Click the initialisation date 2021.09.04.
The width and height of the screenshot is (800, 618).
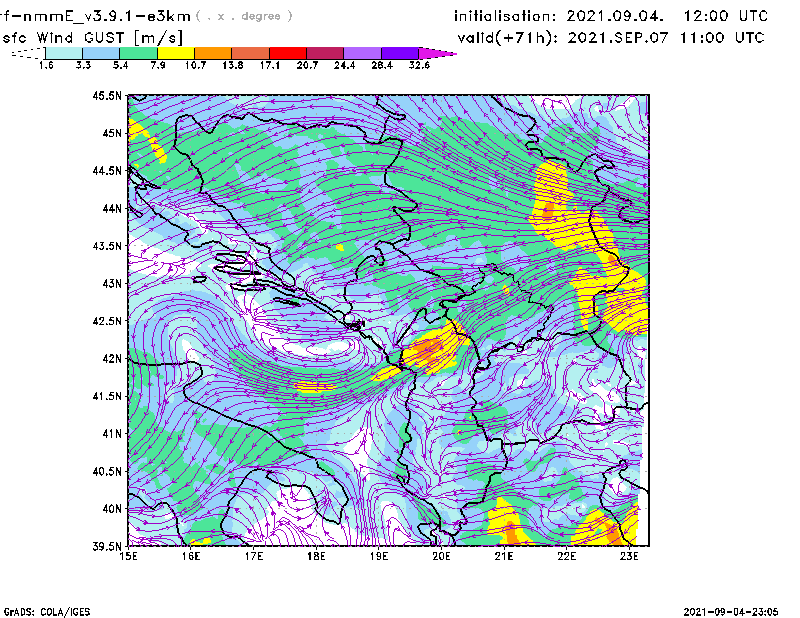(615, 16)
